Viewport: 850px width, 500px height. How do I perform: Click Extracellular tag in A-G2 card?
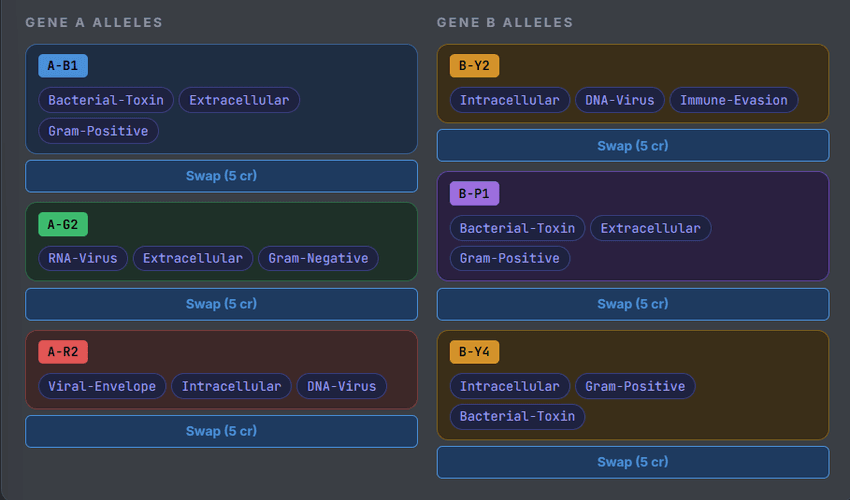click(x=193, y=258)
